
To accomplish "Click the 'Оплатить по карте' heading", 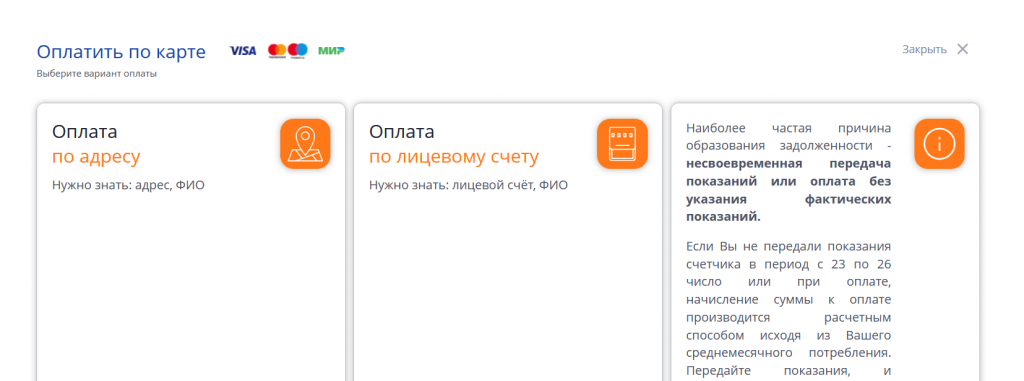I will pos(121,52).
